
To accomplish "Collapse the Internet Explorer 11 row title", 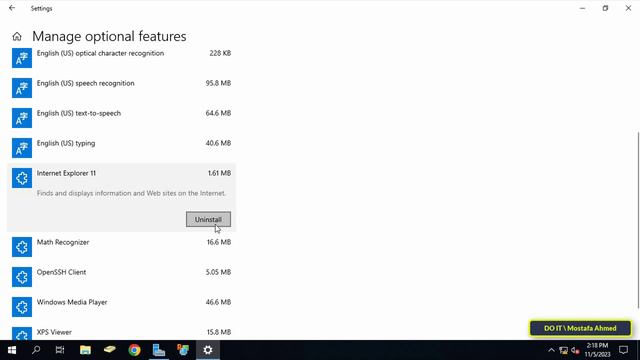I will 66,173.
